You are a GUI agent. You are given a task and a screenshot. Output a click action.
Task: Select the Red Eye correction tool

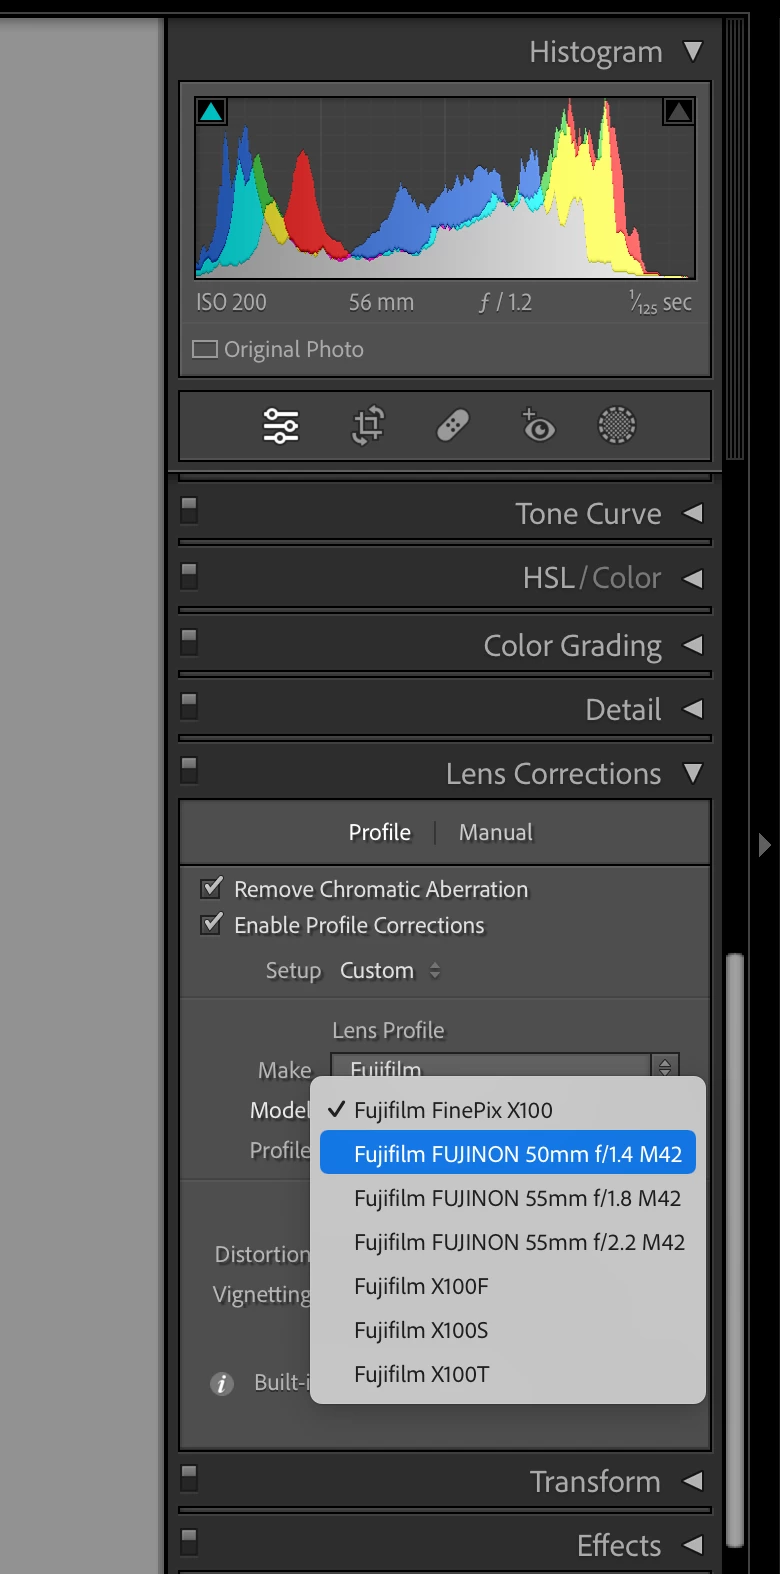(x=538, y=426)
